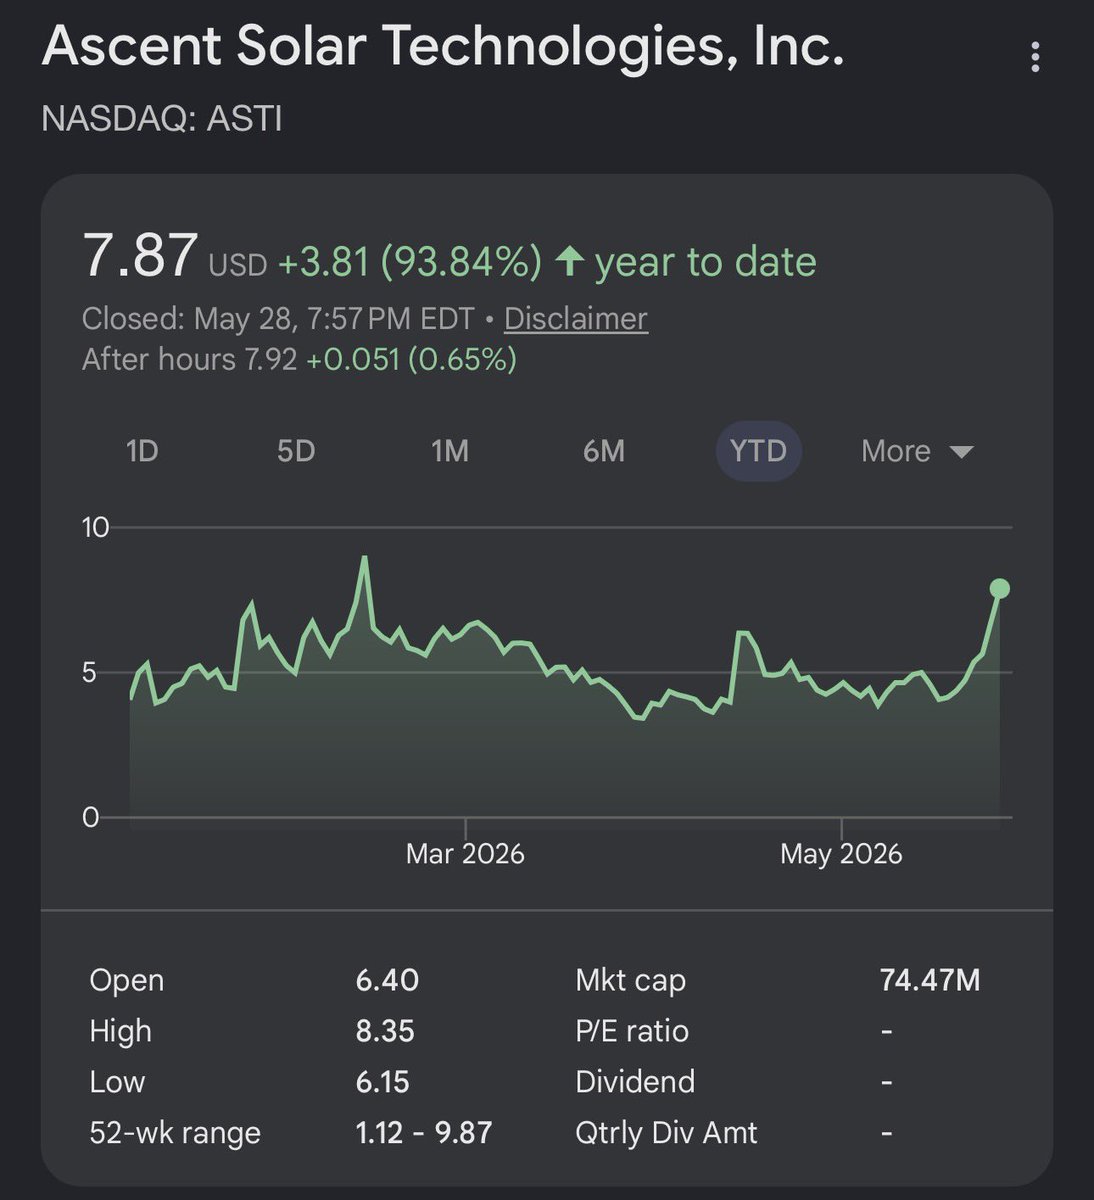Screen dimensions: 1094x1200
Task: Click the May 2026 axis label
Action: tap(841, 854)
